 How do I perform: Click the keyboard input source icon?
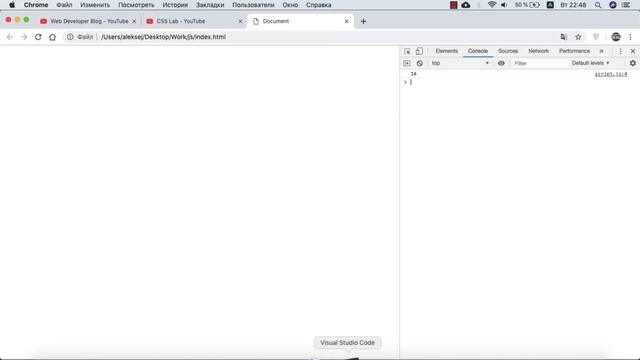pyautogui.click(x=550, y=5)
